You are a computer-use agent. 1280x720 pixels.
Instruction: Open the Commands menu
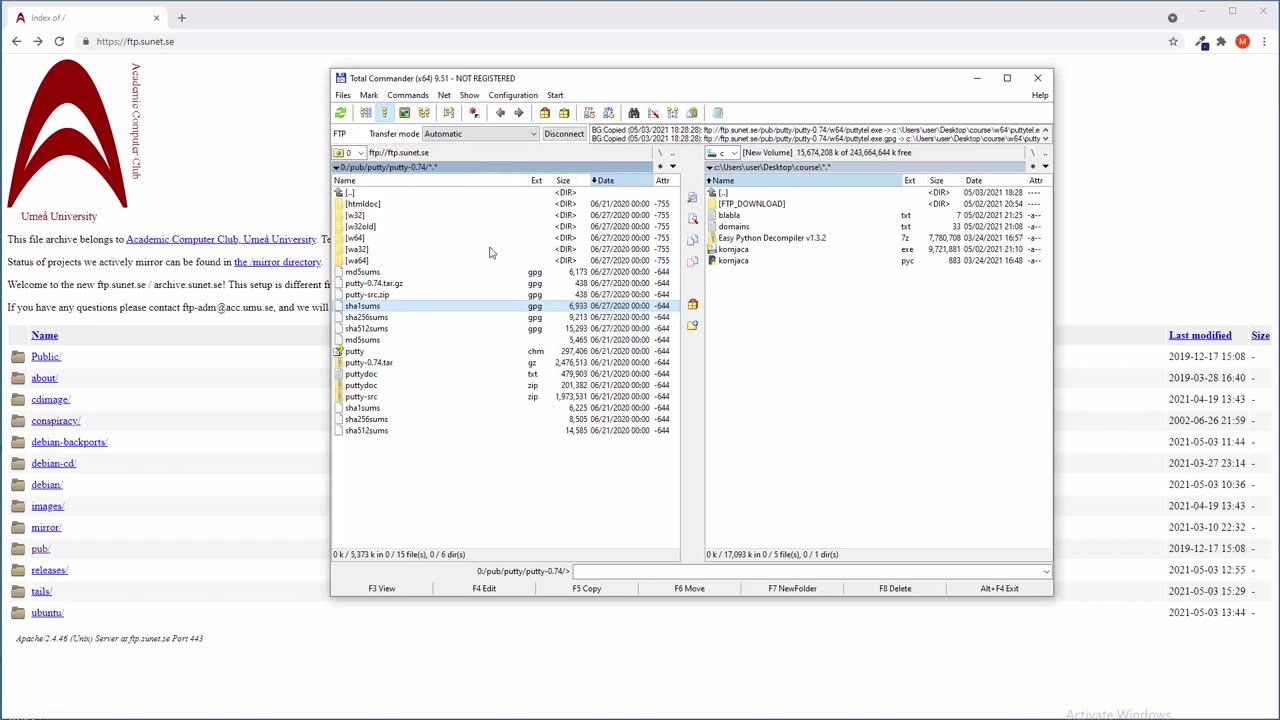click(408, 95)
